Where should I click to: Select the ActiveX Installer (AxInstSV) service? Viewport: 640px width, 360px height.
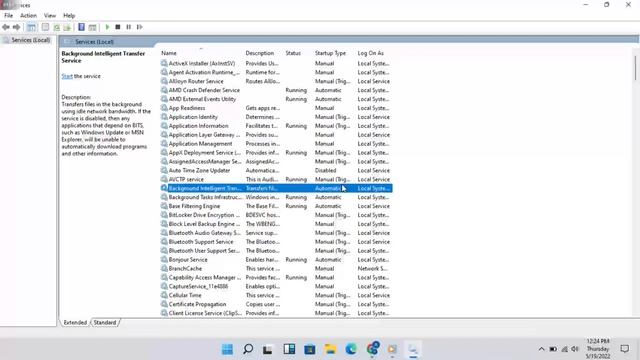point(276,63)
